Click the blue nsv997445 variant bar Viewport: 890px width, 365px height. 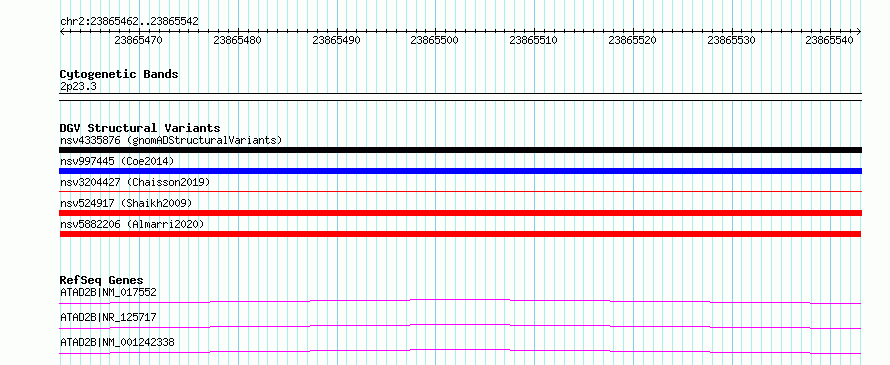[460, 171]
